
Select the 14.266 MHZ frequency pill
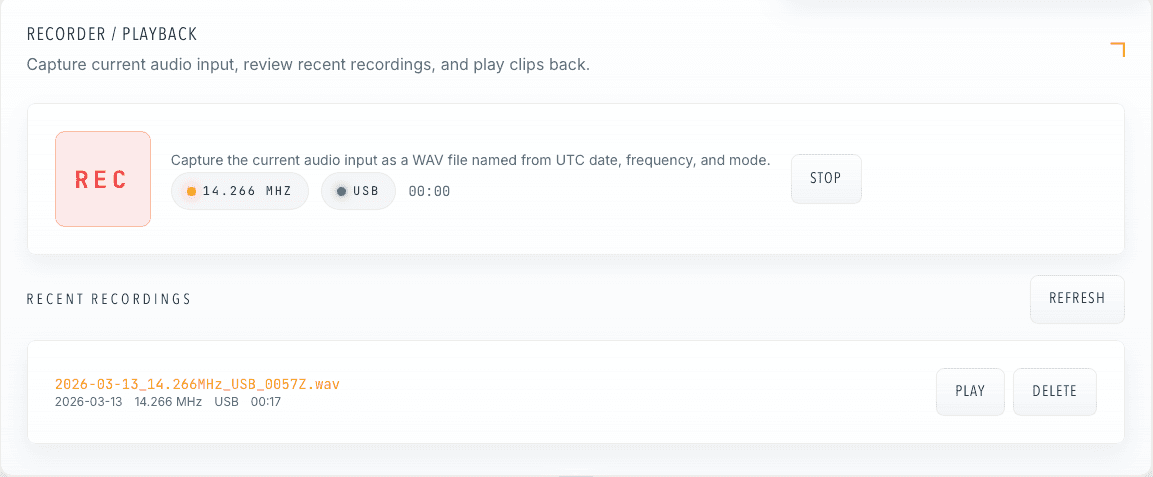[x=240, y=191]
